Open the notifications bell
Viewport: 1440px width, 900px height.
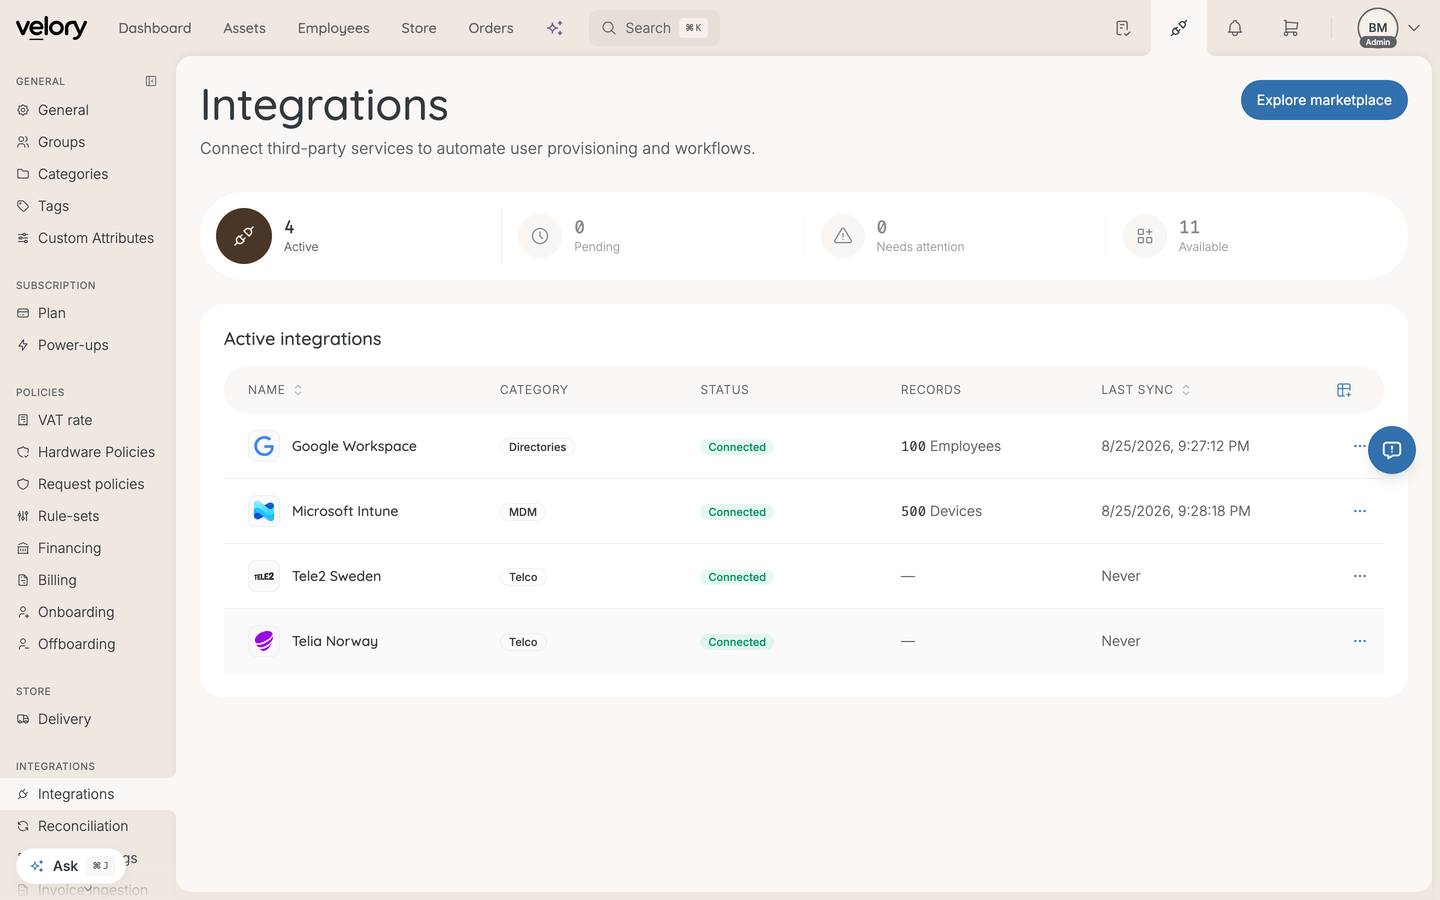click(x=1235, y=28)
